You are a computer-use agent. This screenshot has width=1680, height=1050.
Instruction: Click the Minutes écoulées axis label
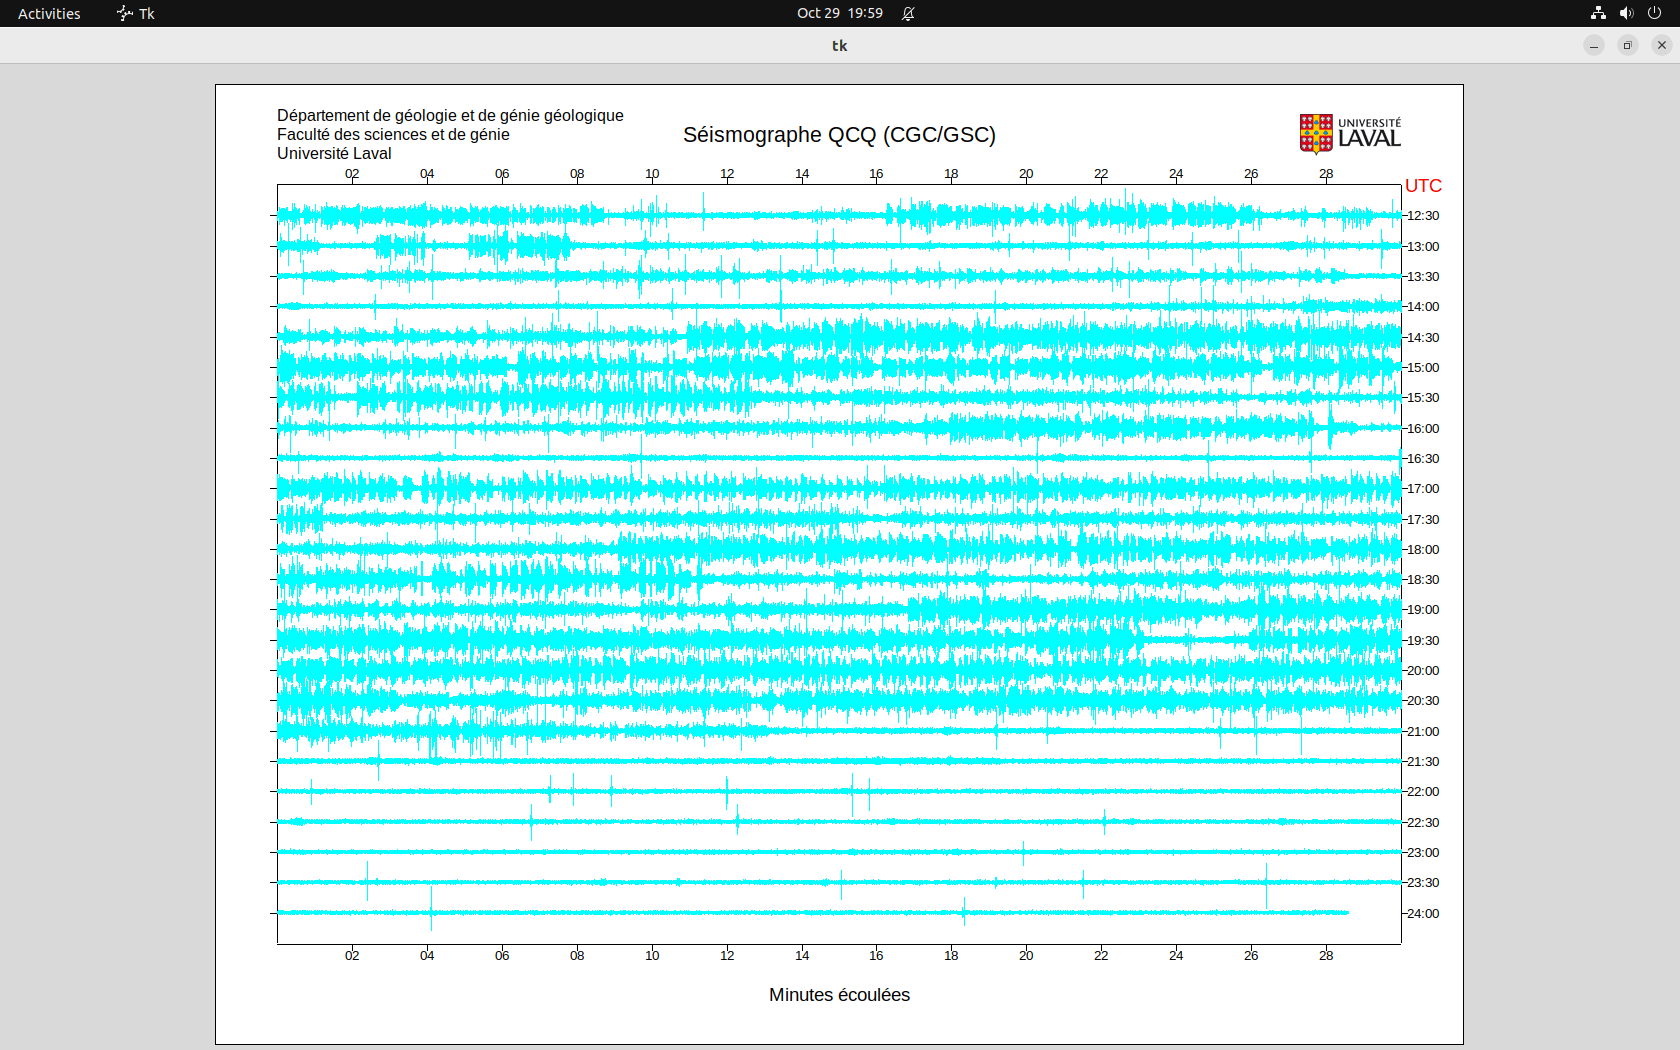[x=839, y=995]
